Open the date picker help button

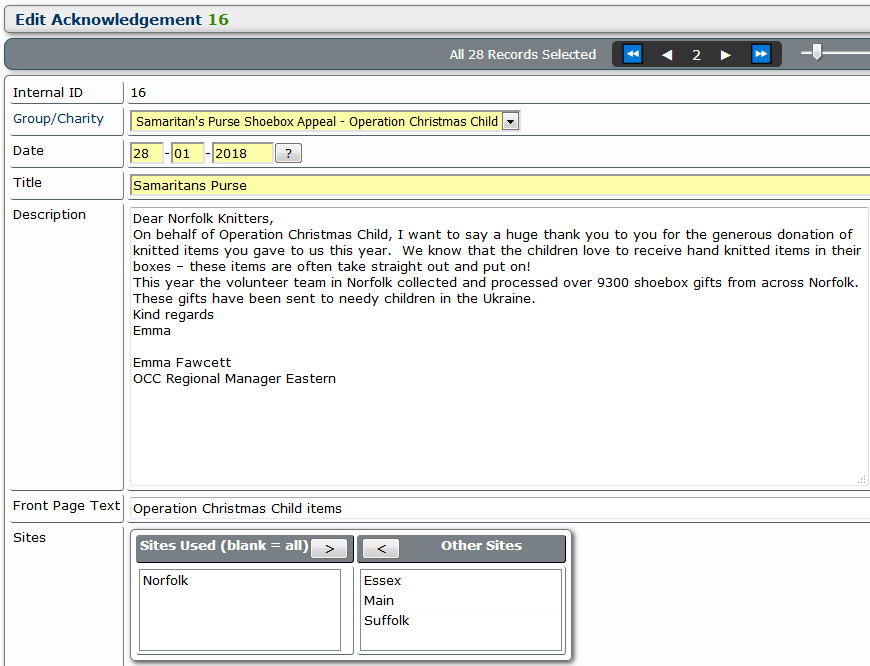pyautogui.click(x=289, y=153)
